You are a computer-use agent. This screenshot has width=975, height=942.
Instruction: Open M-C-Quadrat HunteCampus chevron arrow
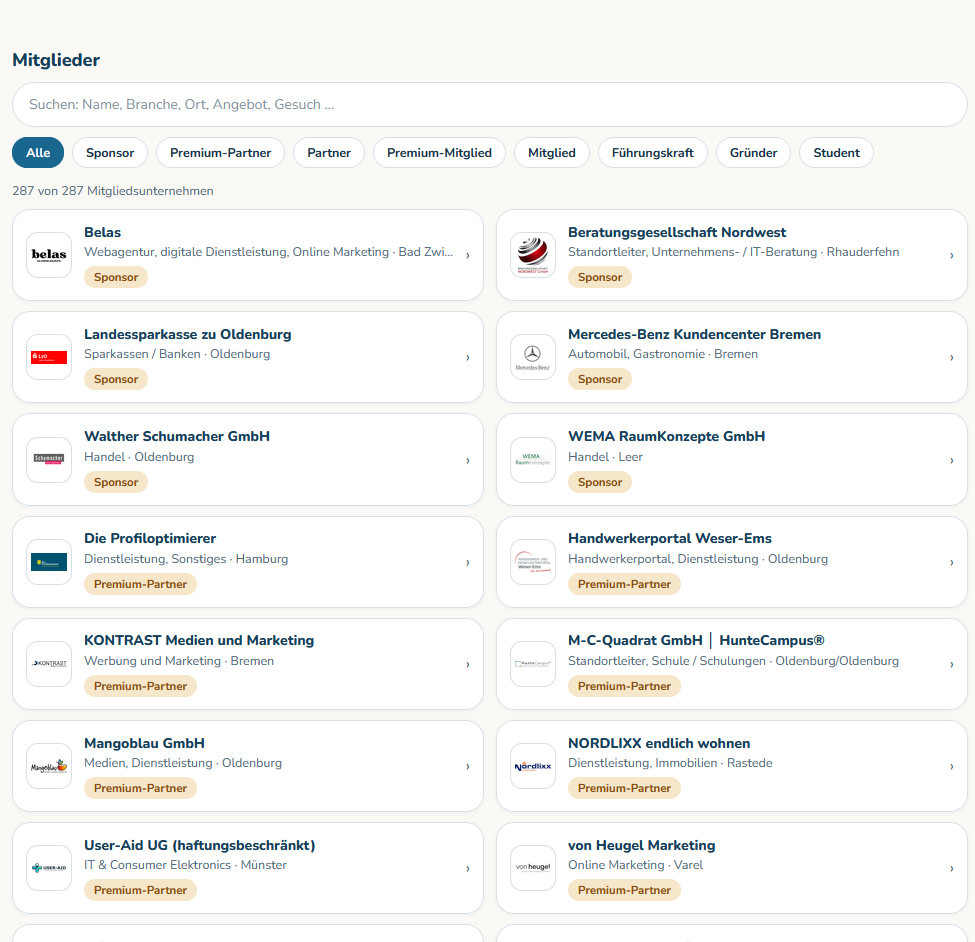(951, 665)
